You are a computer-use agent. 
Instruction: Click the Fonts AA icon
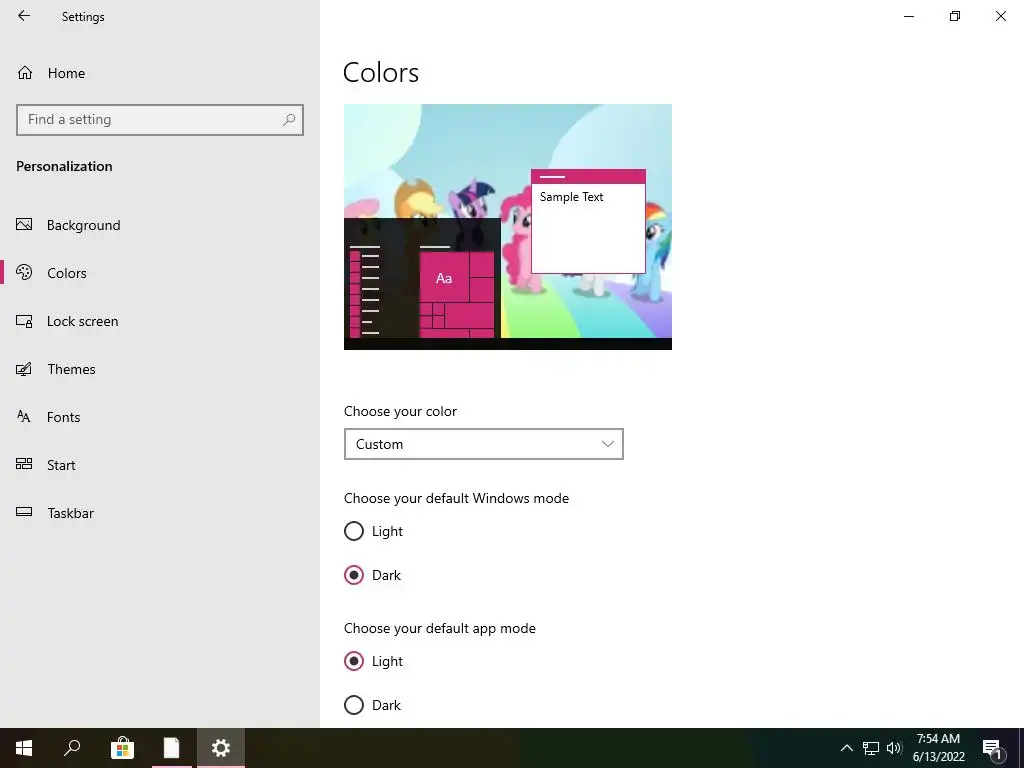click(x=24, y=417)
